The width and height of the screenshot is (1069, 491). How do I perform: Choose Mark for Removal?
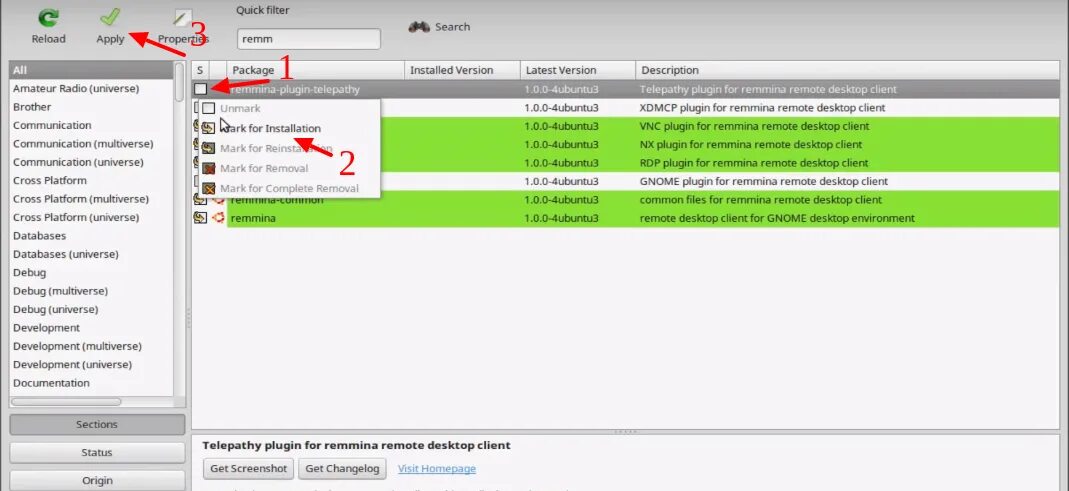click(x=288, y=168)
